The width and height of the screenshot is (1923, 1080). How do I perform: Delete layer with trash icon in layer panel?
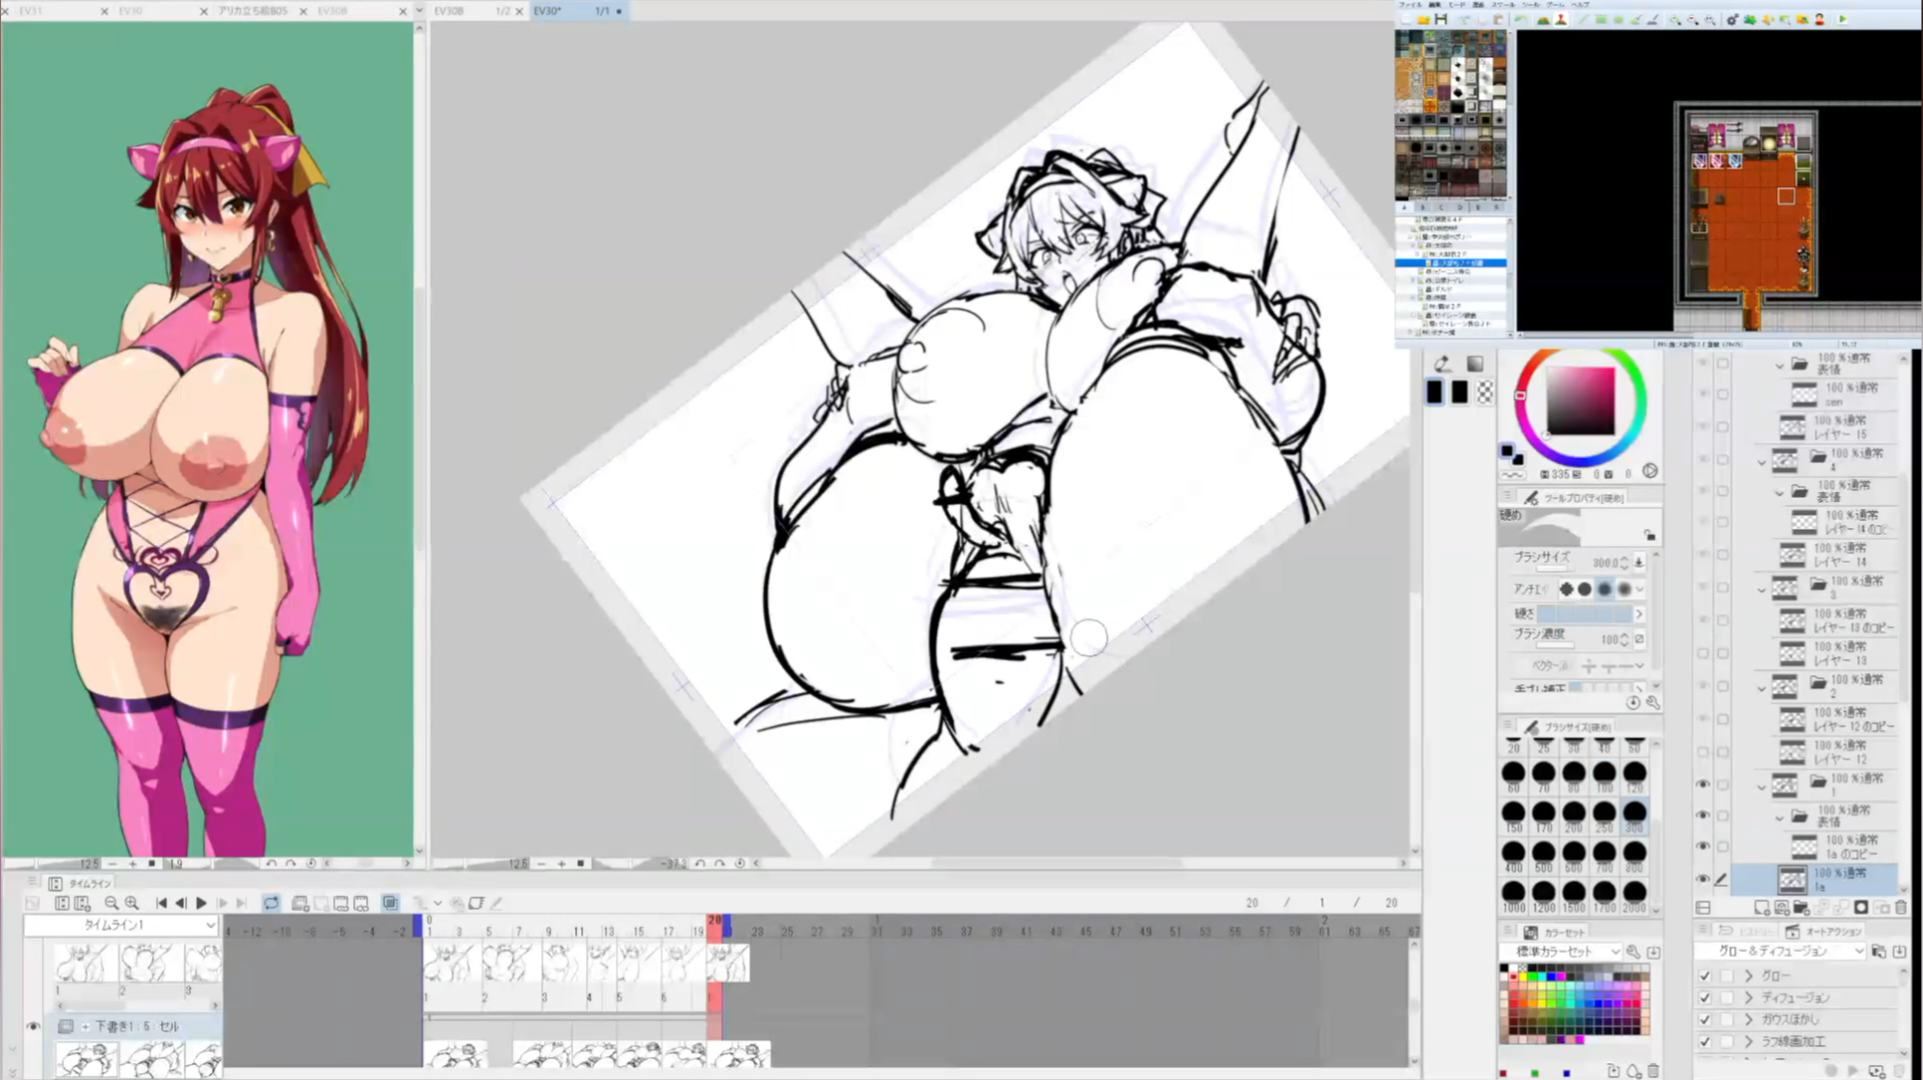(x=1901, y=908)
